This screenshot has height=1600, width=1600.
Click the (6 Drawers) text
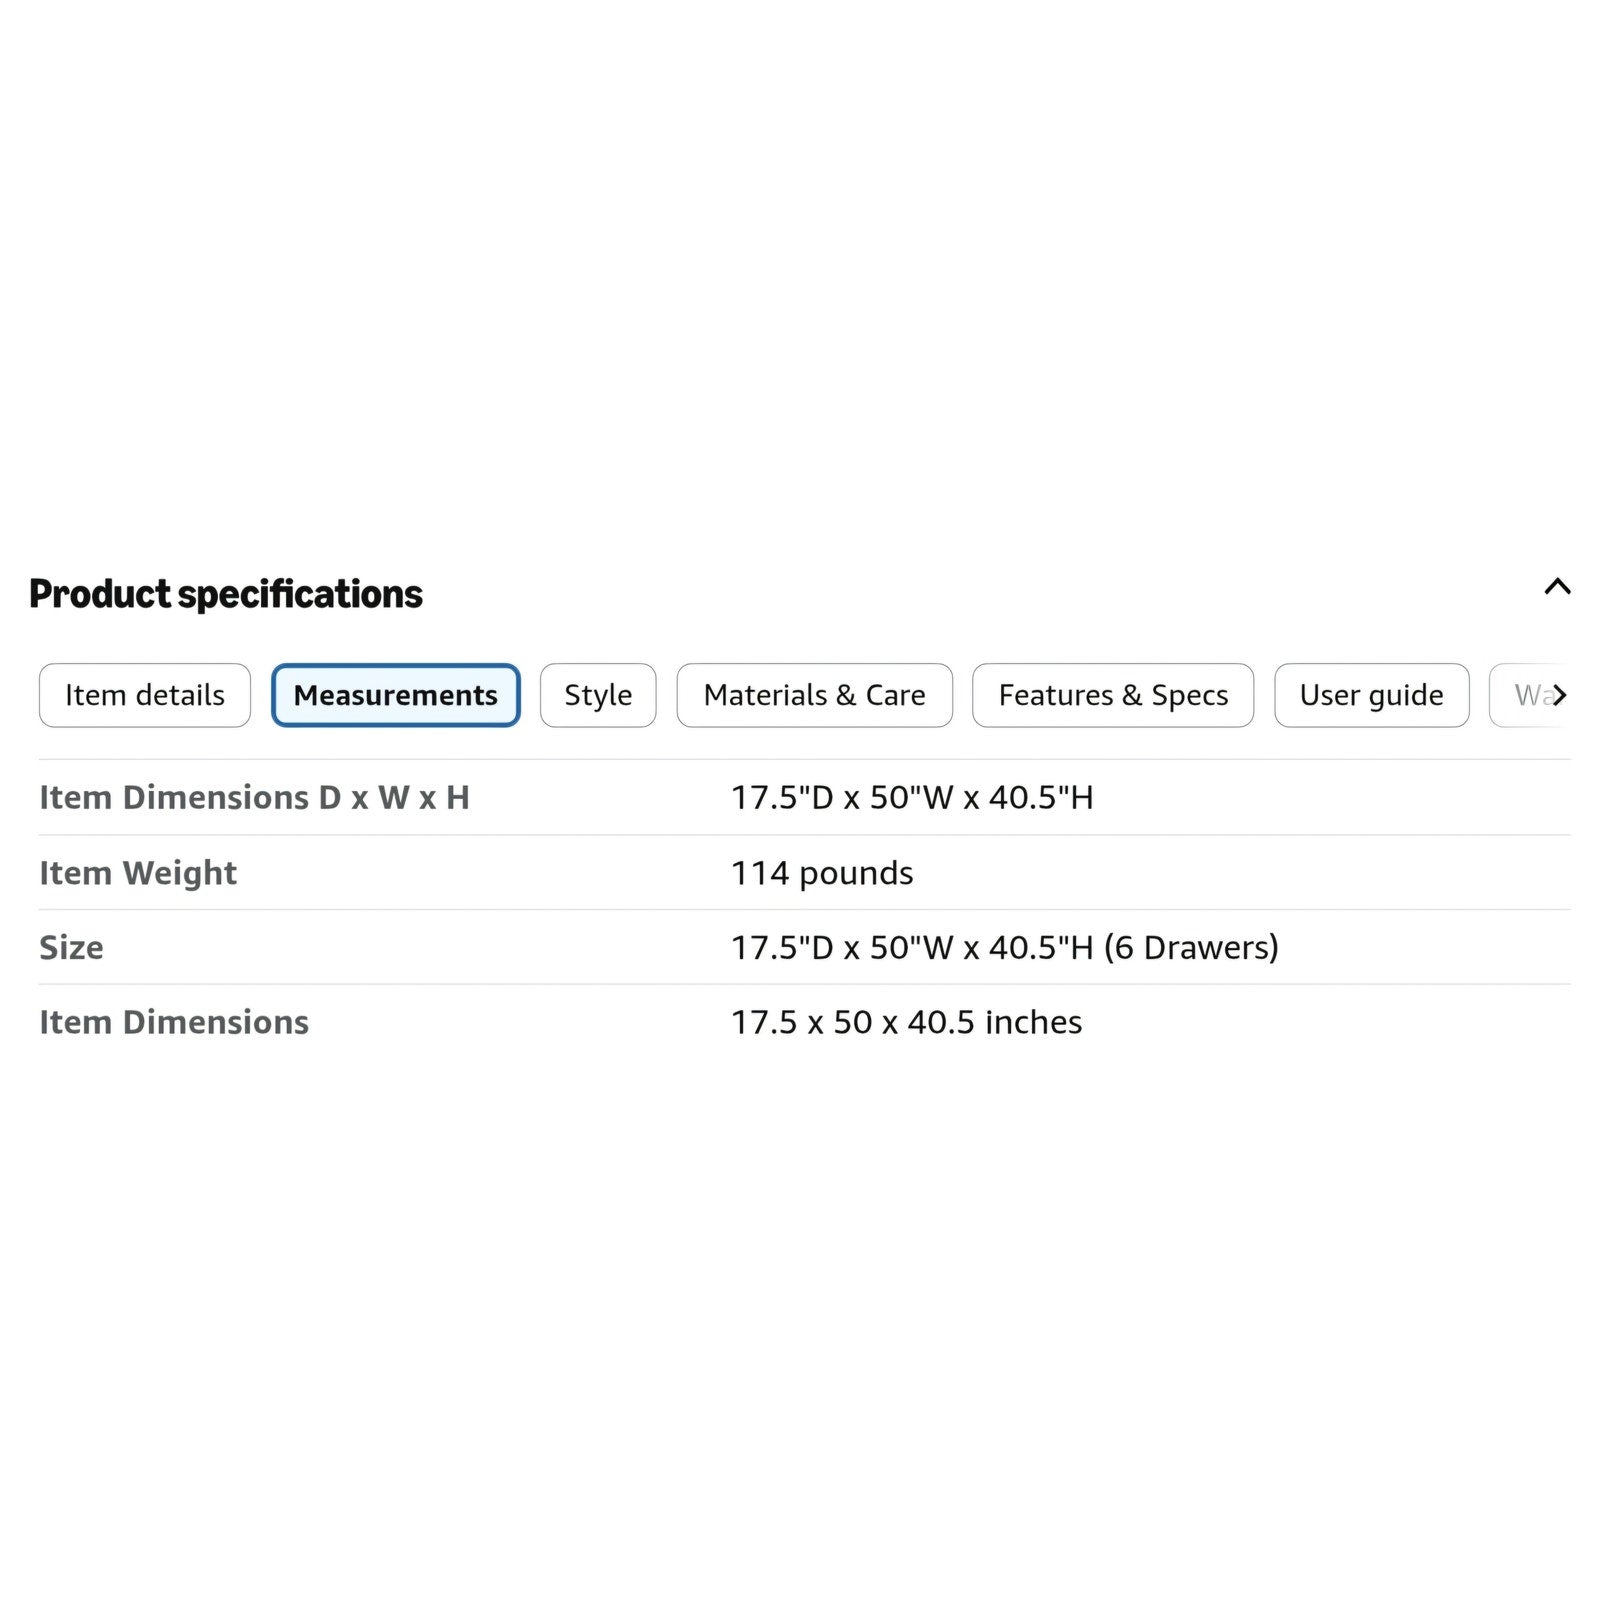pos(1191,947)
